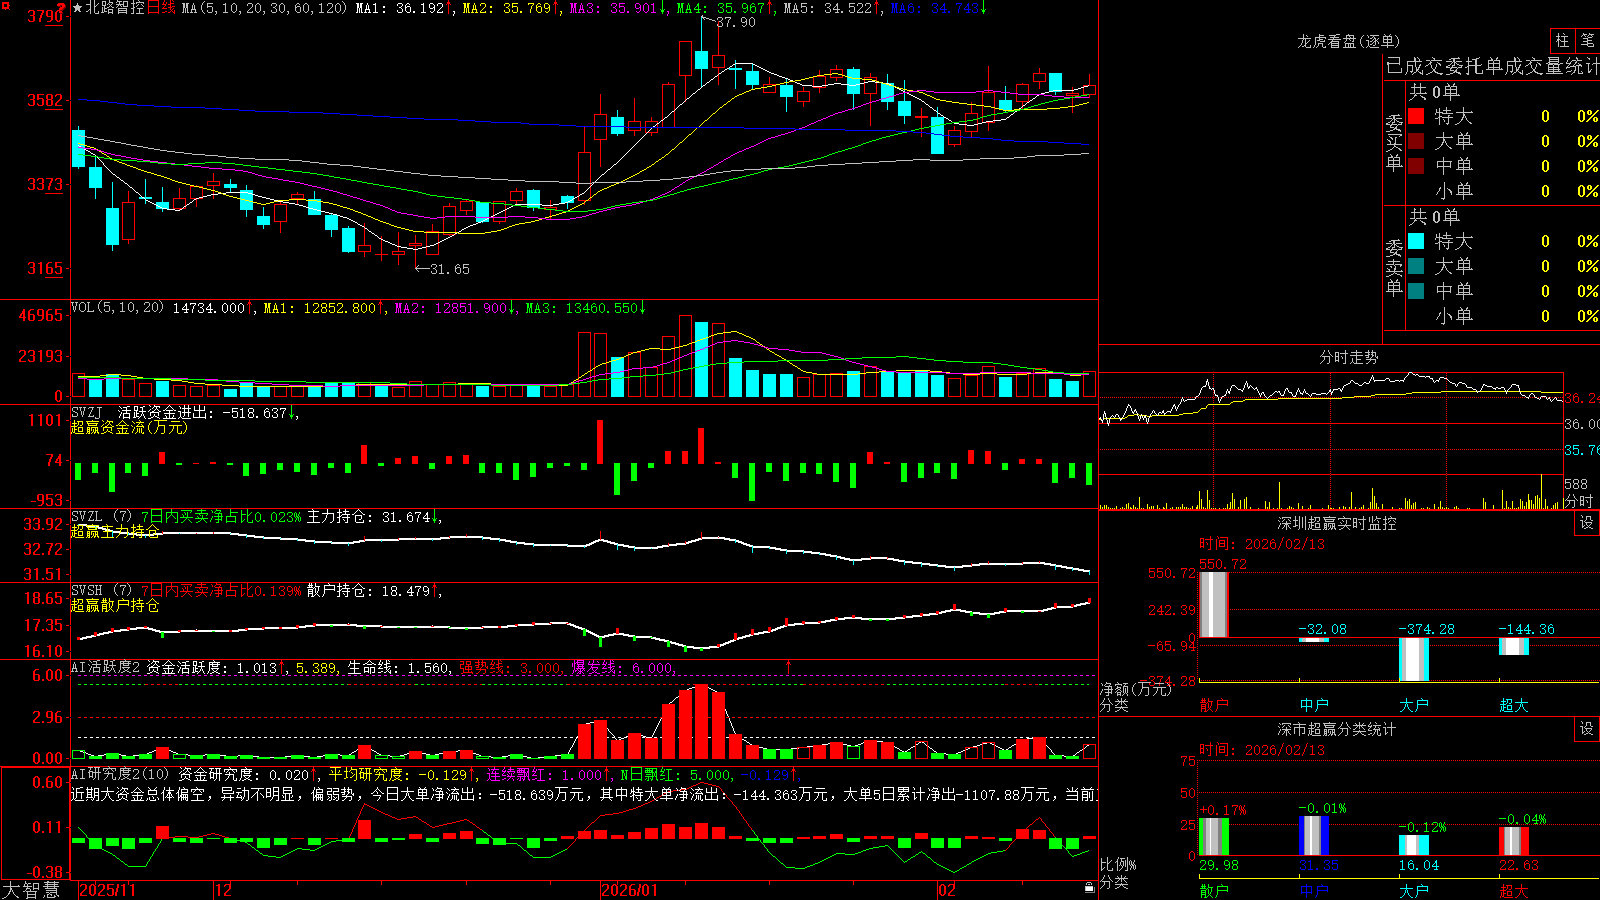
Task: Click the dark red 大单 buy-order swatch
Action: (1416, 141)
